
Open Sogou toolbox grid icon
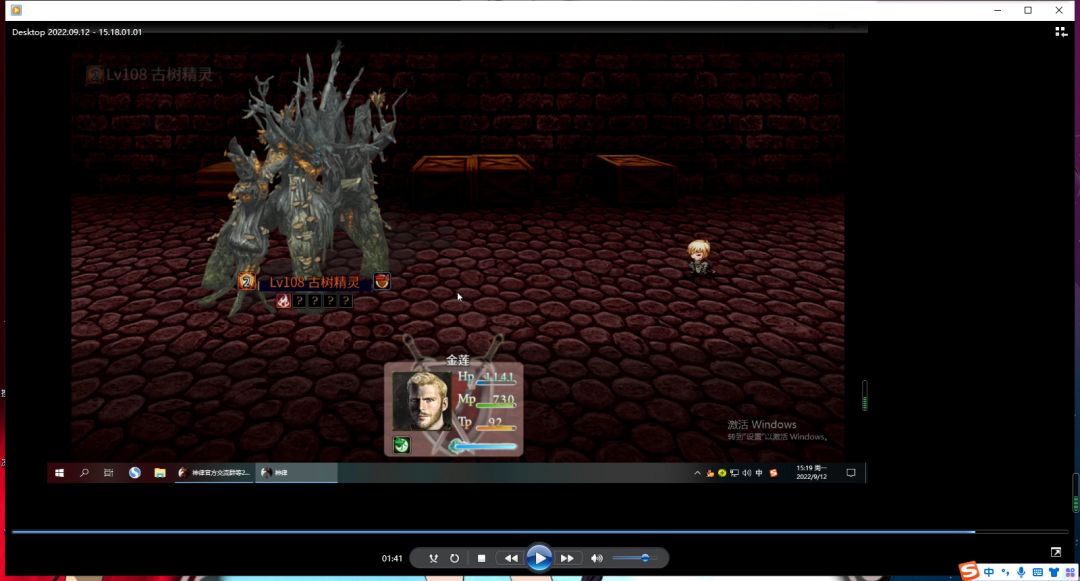click(x=1070, y=572)
